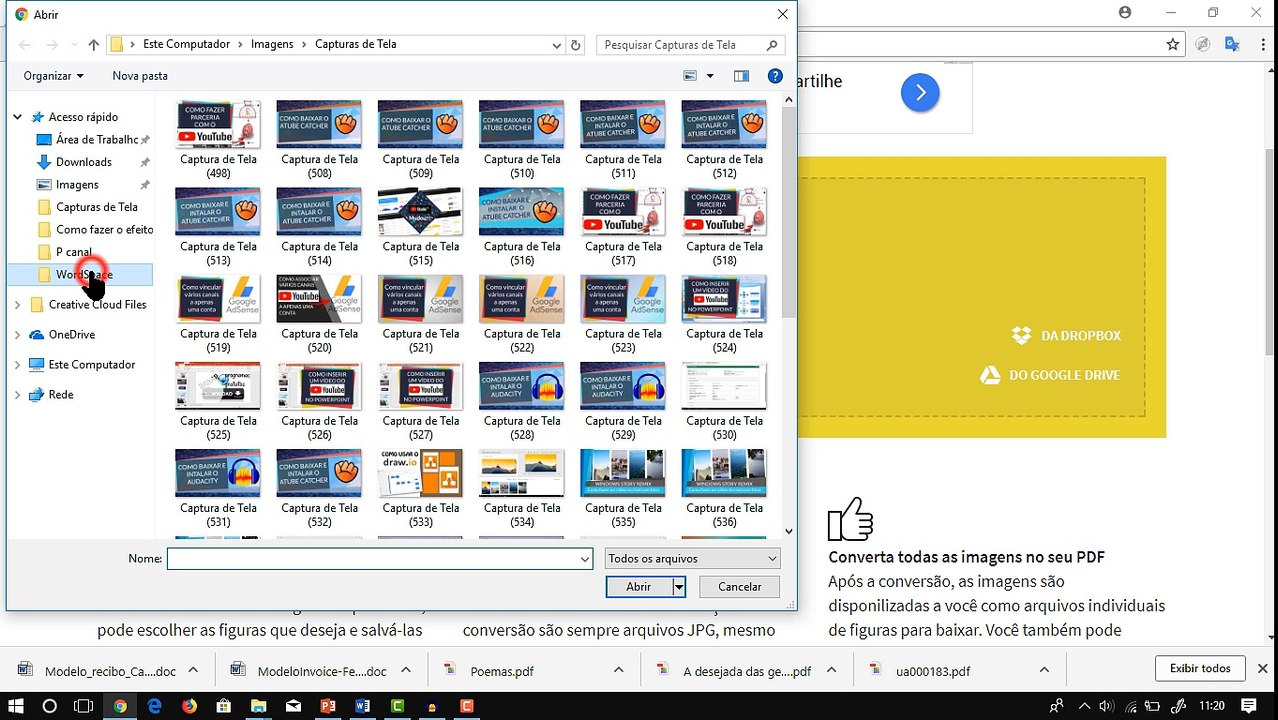Open Windows Start menu
Screen dimensions: 1278x720
pyautogui.click(x=15, y=706)
